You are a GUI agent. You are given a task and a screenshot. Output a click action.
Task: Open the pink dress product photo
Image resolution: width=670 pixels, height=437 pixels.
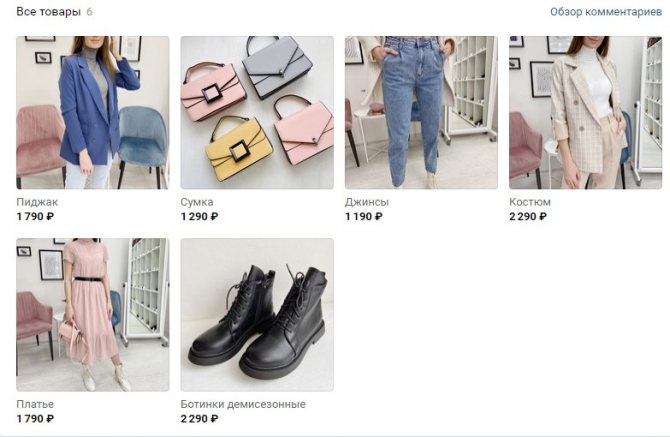coord(93,315)
